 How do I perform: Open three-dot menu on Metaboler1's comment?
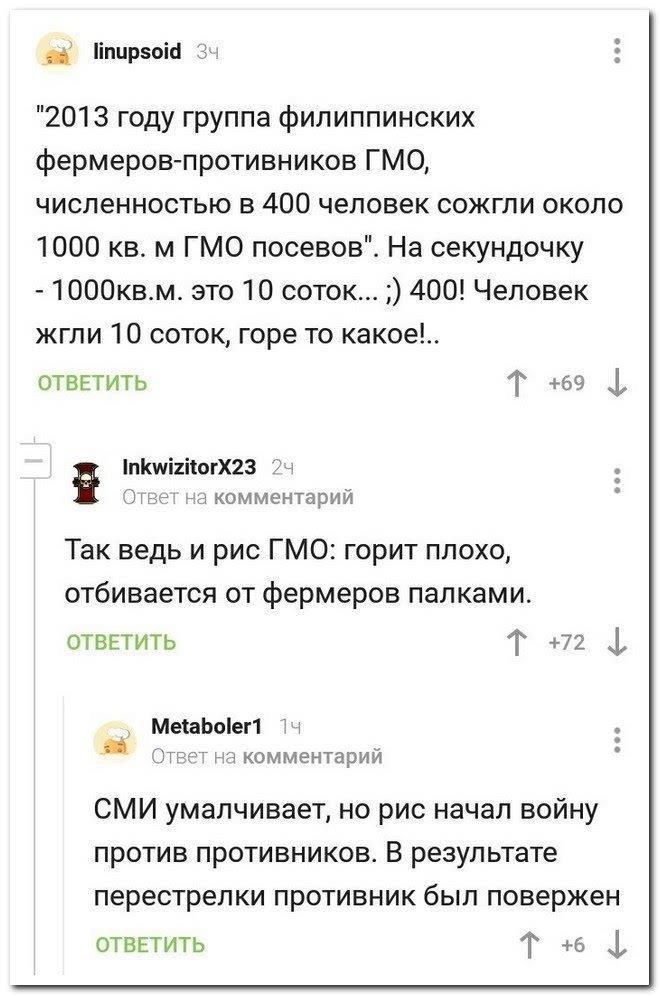(x=618, y=741)
